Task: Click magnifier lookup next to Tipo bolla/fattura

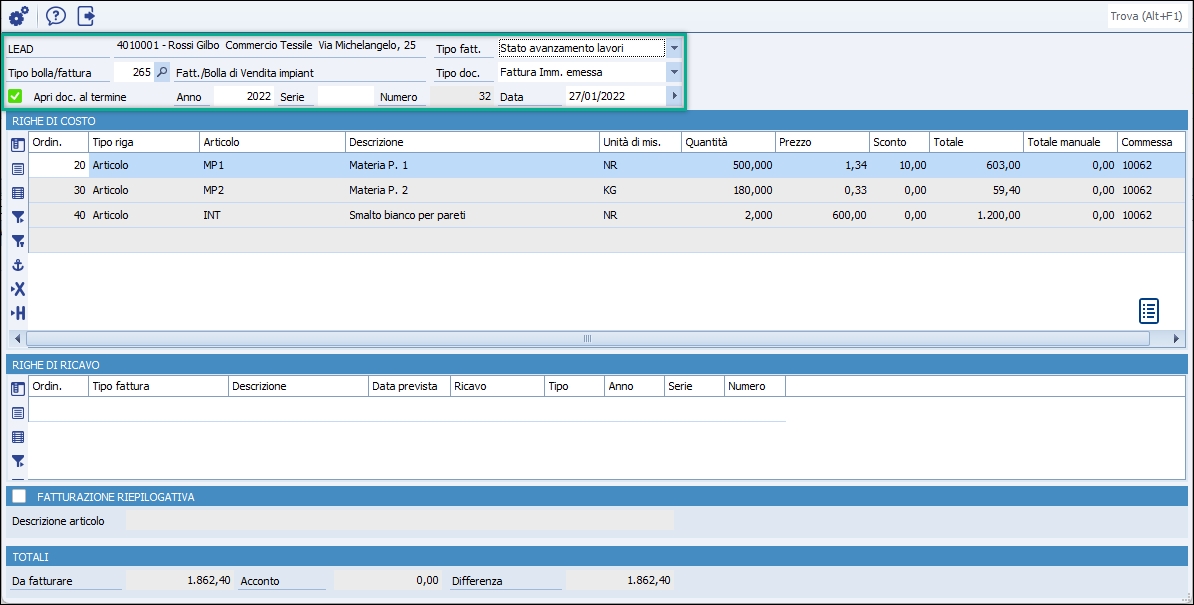Action: pyautogui.click(x=163, y=73)
